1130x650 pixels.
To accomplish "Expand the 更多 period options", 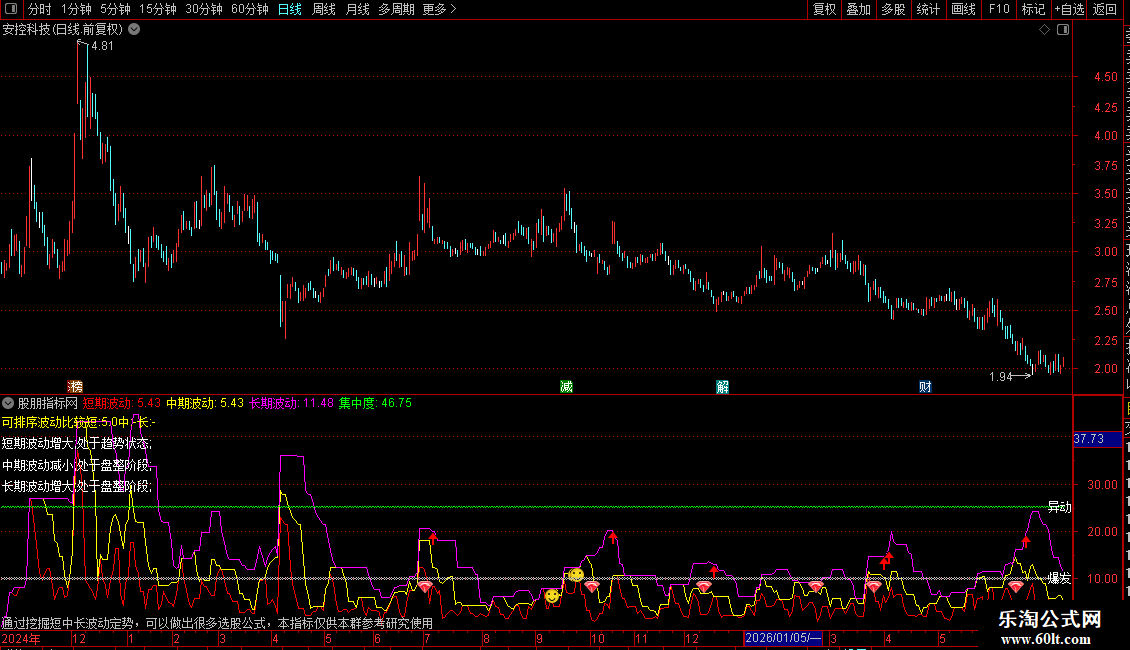I will pyautogui.click(x=439, y=9).
